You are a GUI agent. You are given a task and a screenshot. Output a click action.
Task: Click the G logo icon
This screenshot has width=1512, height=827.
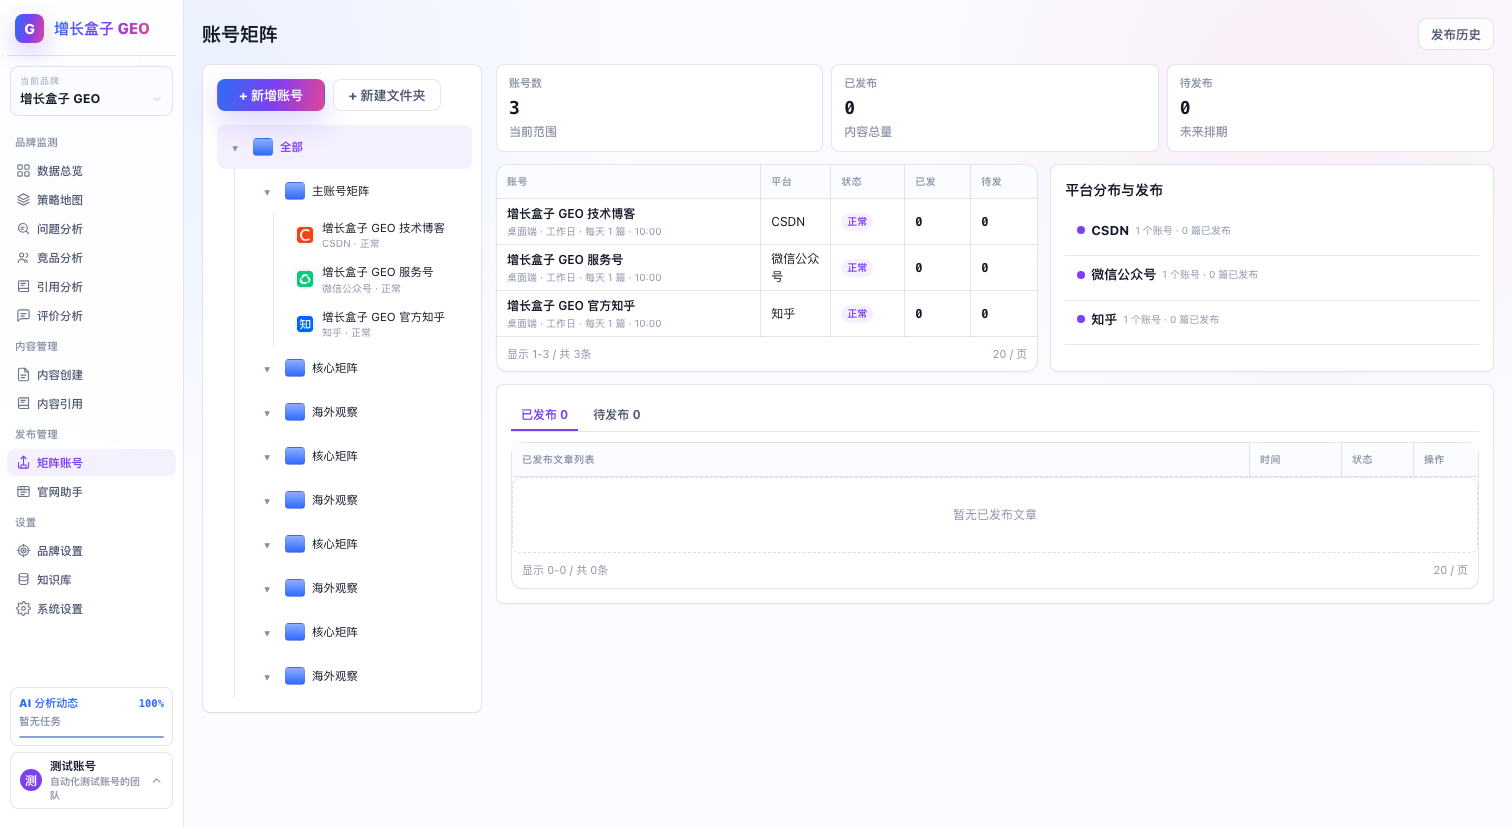pos(29,28)
